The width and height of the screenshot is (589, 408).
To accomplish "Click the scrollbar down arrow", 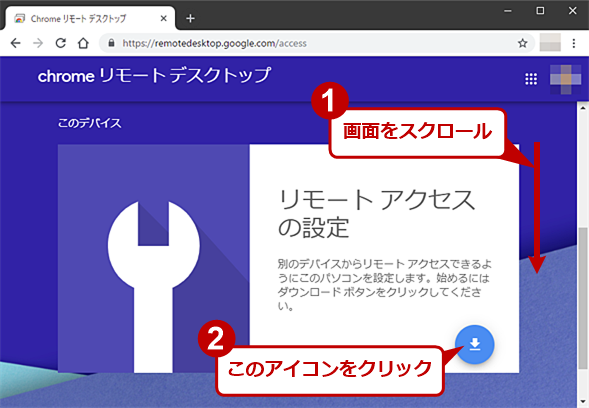I will tap(583, 402).
